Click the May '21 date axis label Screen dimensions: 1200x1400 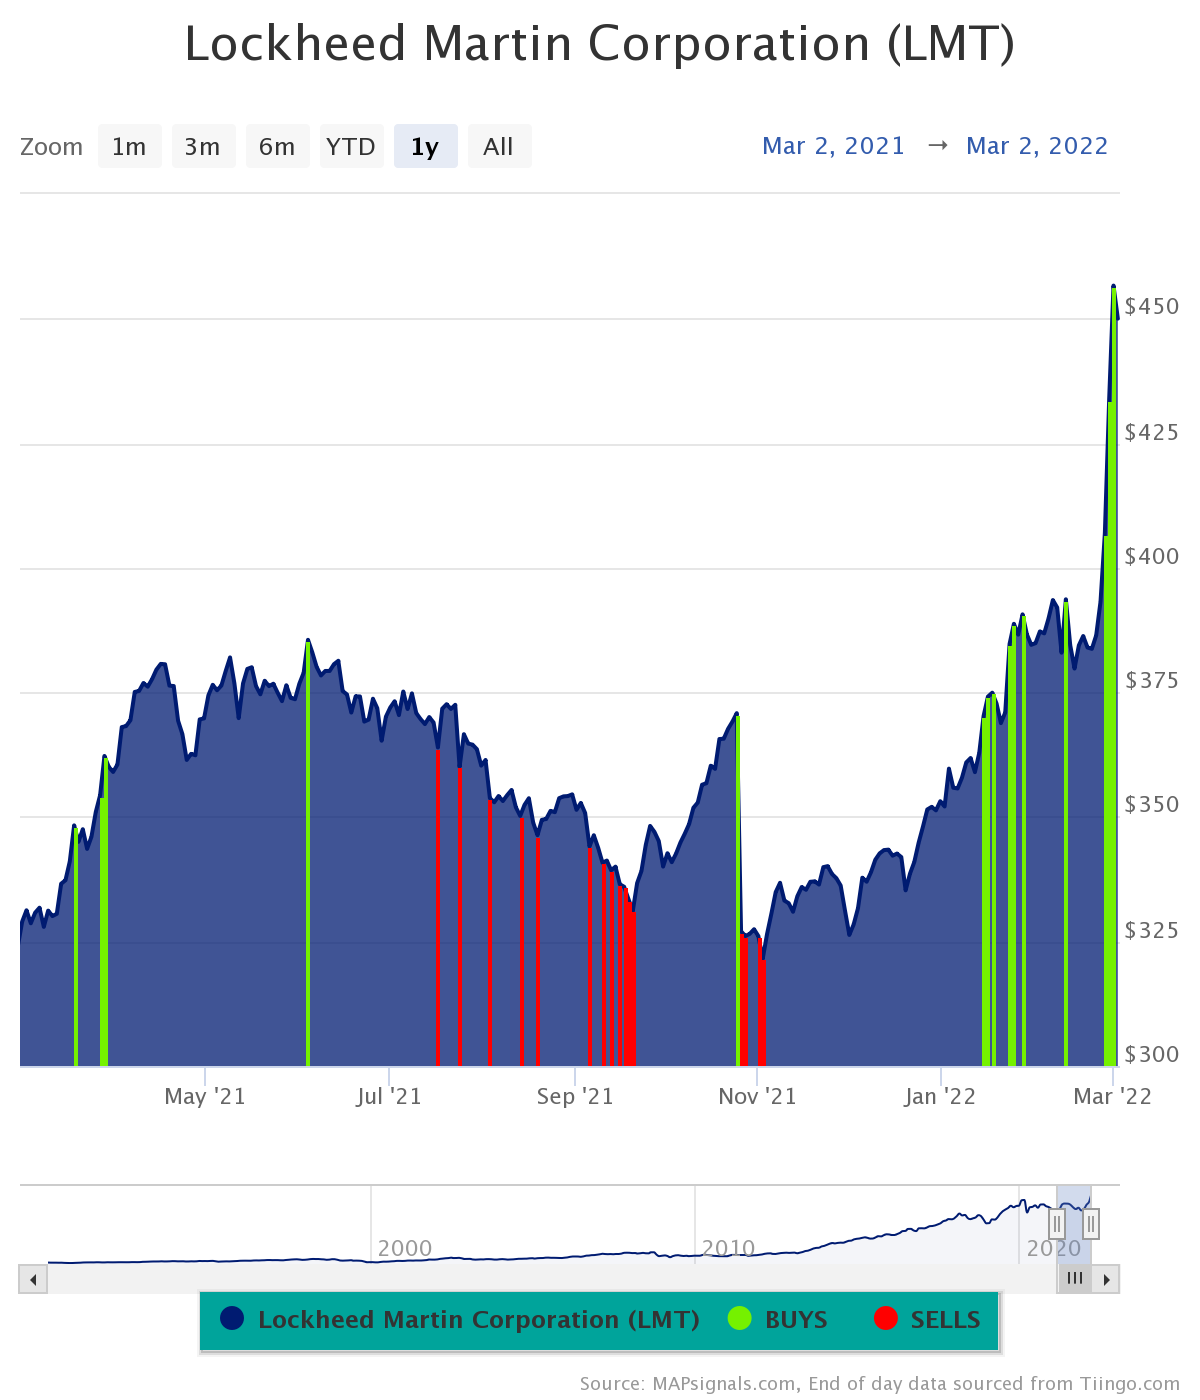pos(205,1097)
